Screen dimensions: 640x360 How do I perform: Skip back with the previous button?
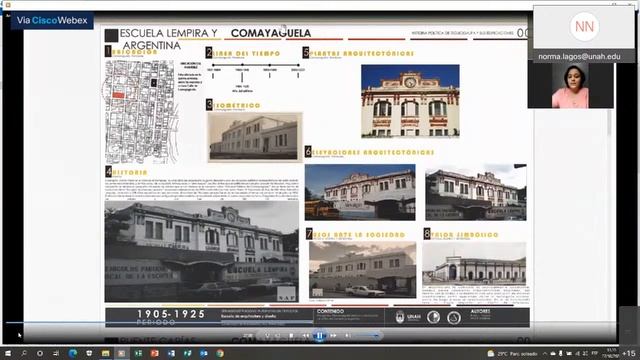(306, 336)
